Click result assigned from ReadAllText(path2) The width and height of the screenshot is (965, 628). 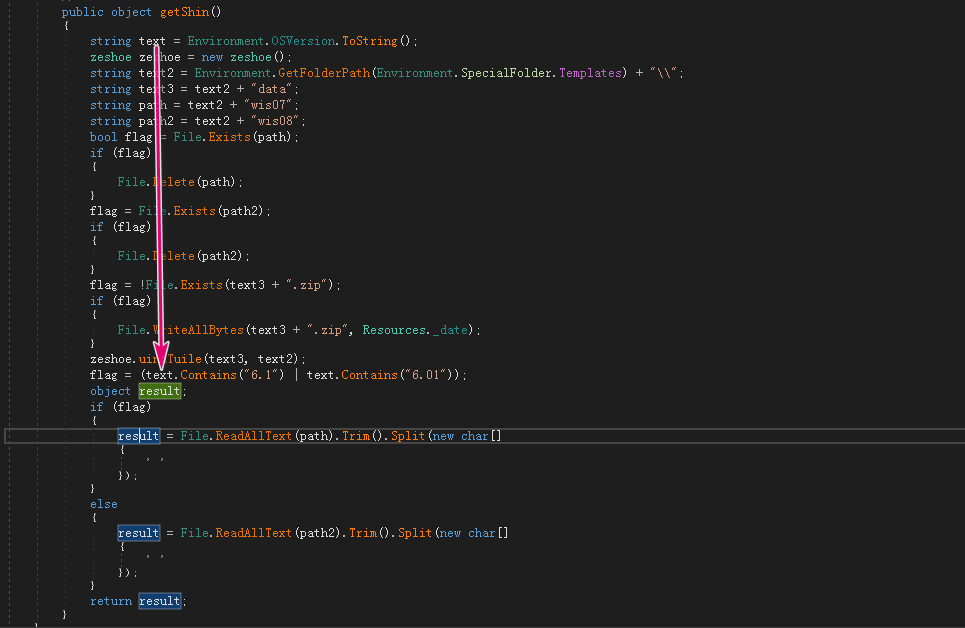[138, 533]
